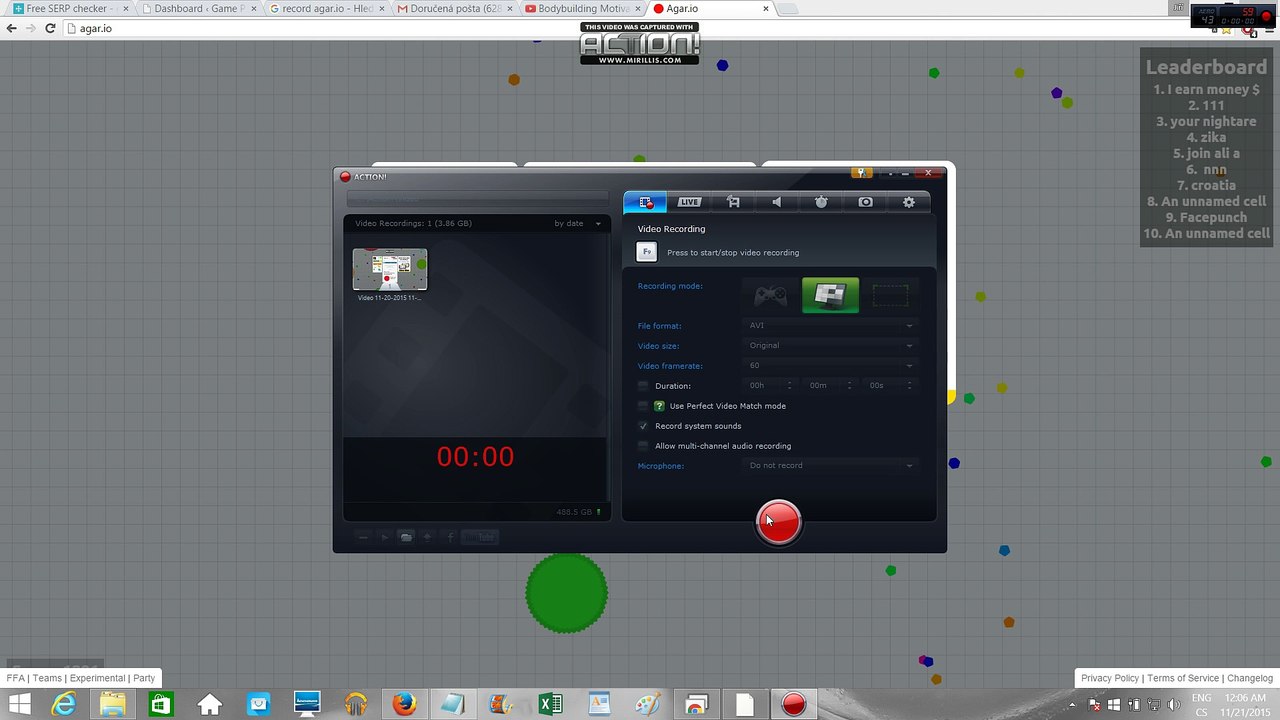The width and height of the screenshot is (1280, 720).
Task: Expand the Video size Original dropdown
Action: click(830, 345)
